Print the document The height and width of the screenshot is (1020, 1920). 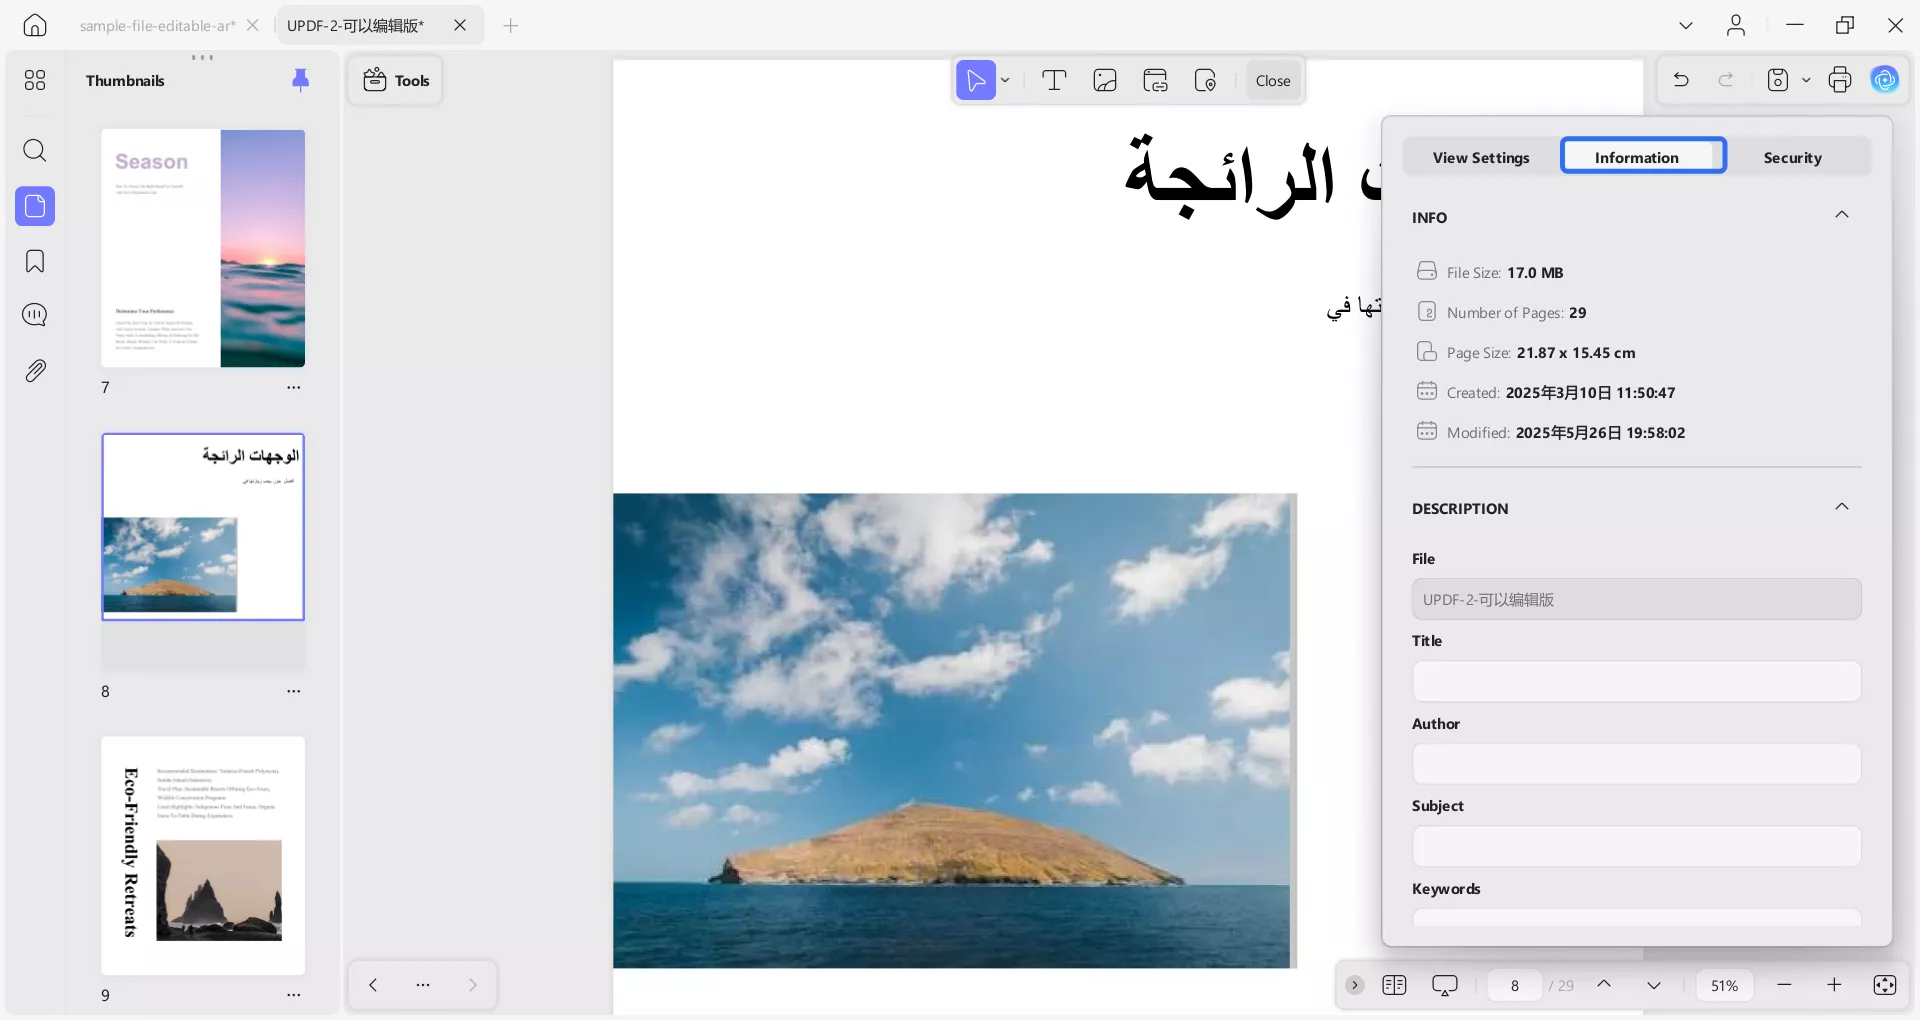[x=1840, y=80]
